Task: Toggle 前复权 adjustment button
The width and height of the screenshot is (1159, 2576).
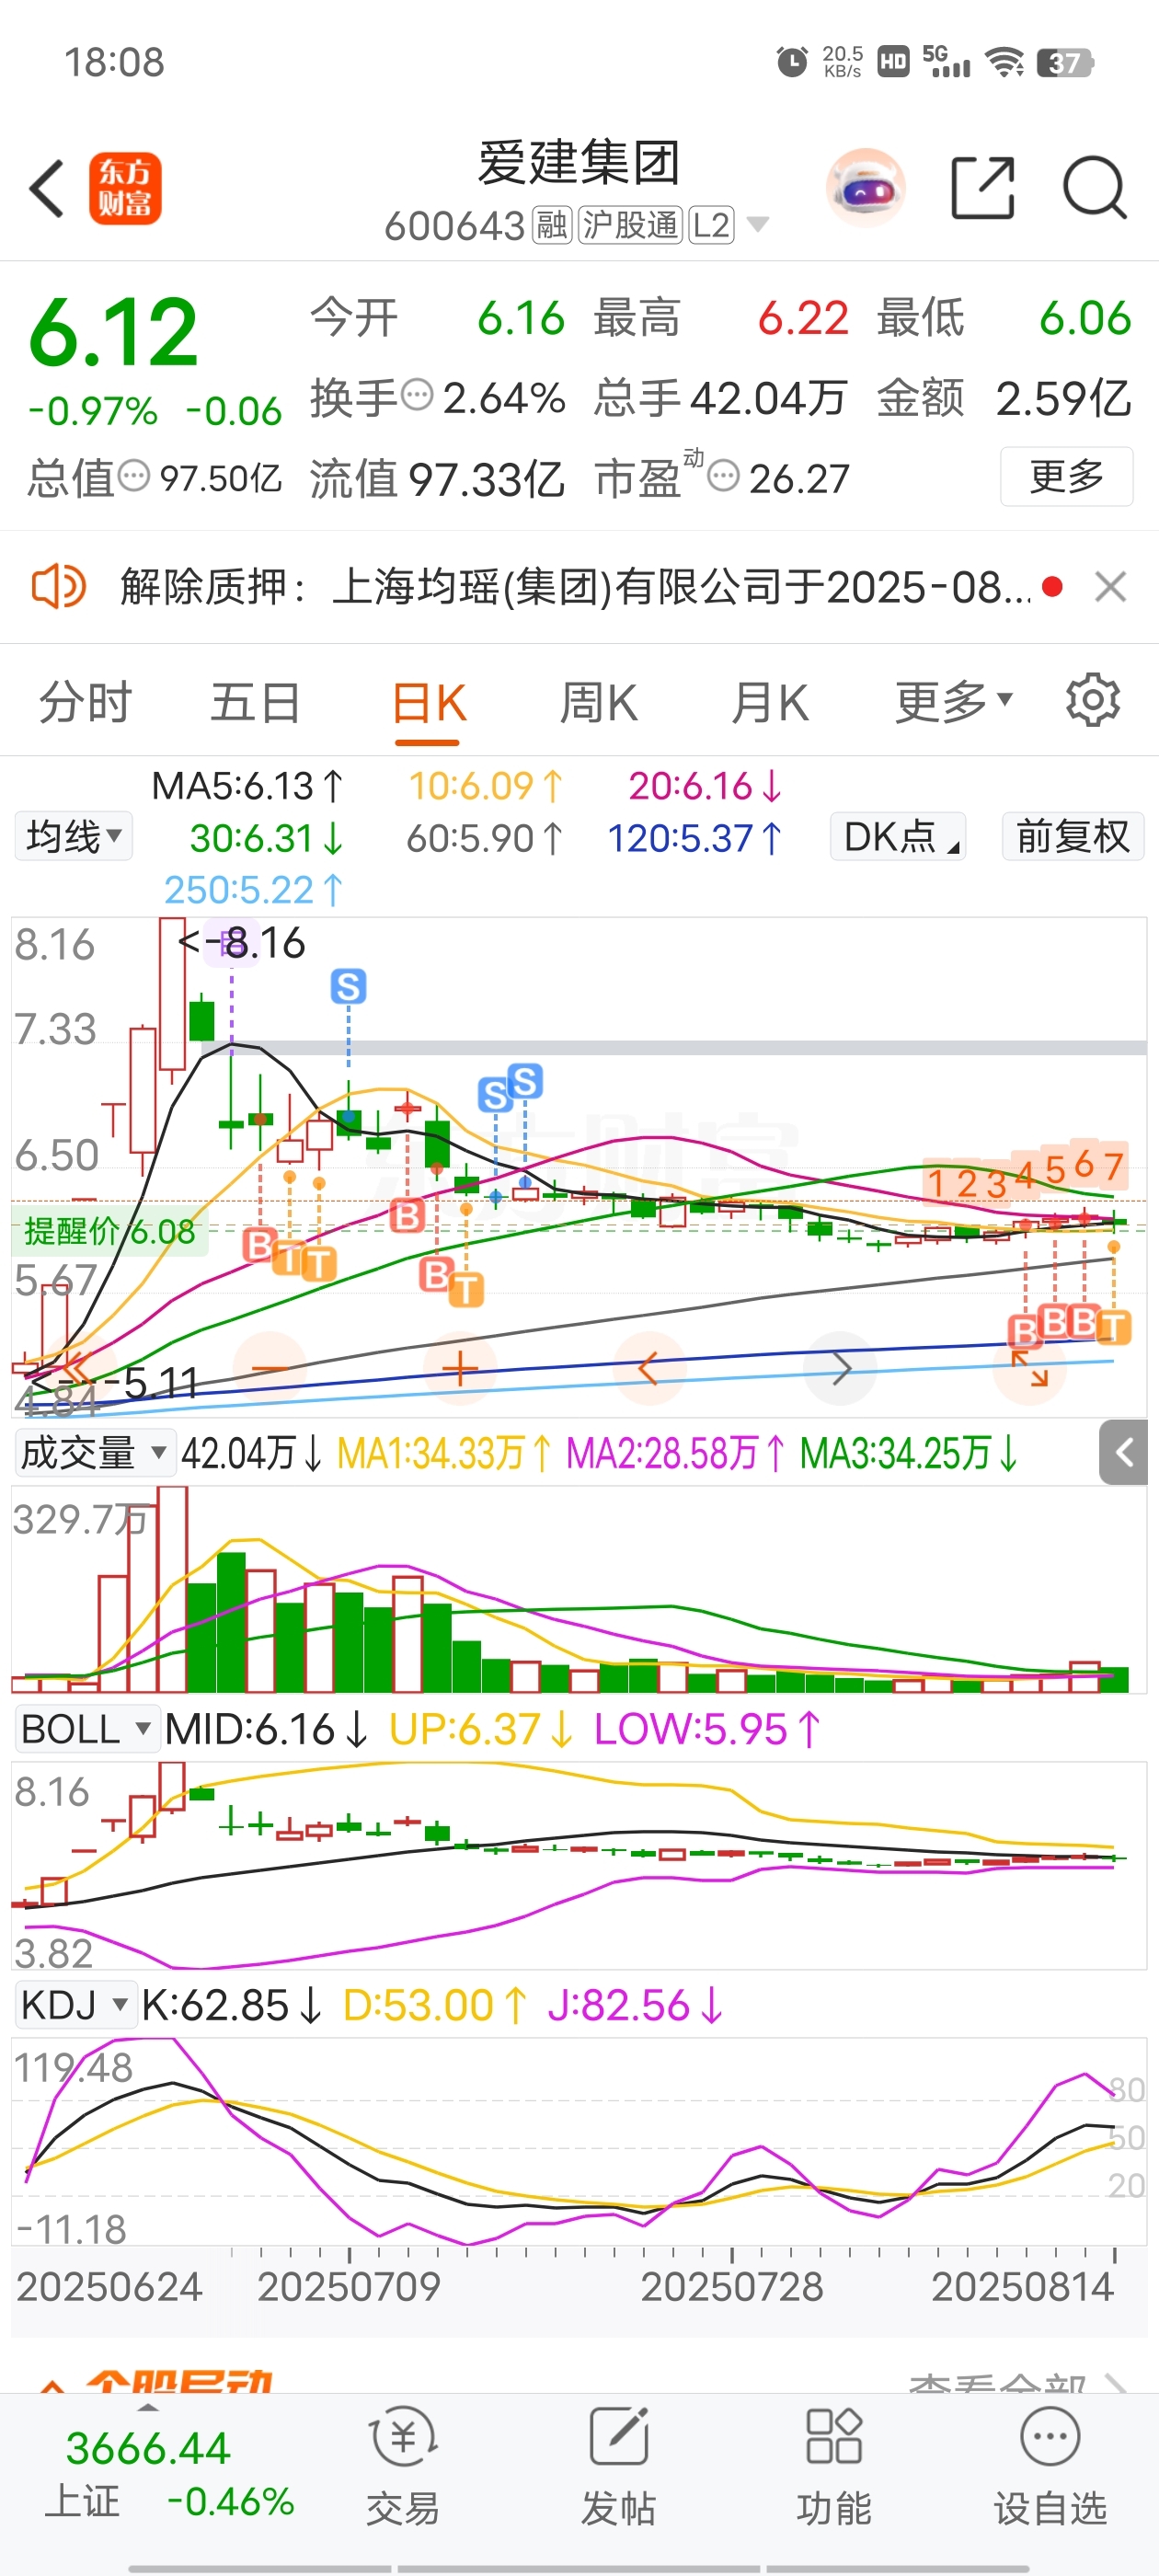Action: [x=1073, y=836]
